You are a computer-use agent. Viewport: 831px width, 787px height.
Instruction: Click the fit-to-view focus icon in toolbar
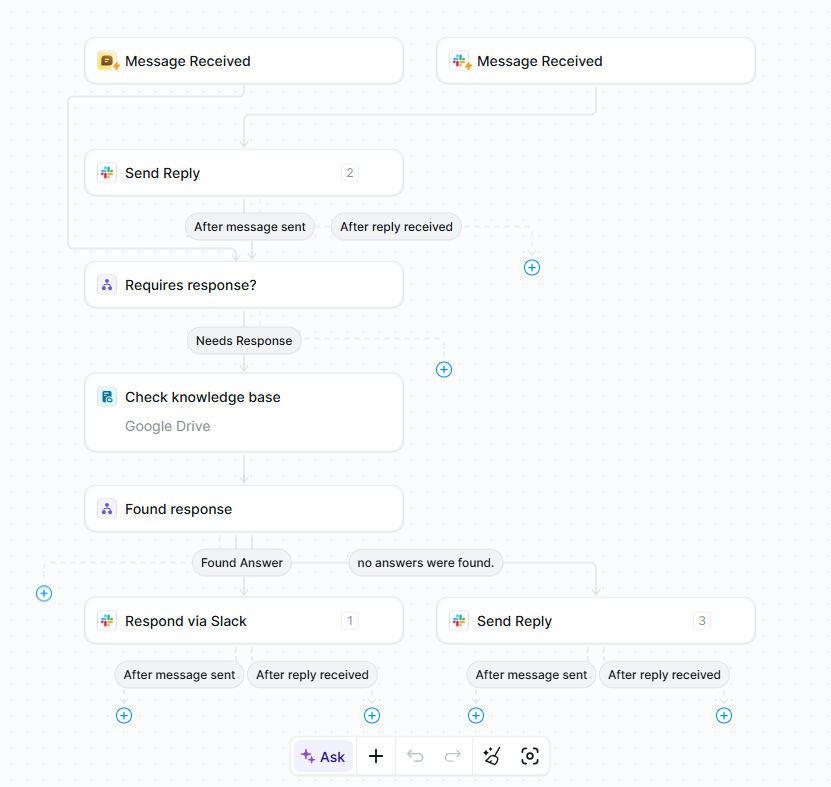coord(529,756)
